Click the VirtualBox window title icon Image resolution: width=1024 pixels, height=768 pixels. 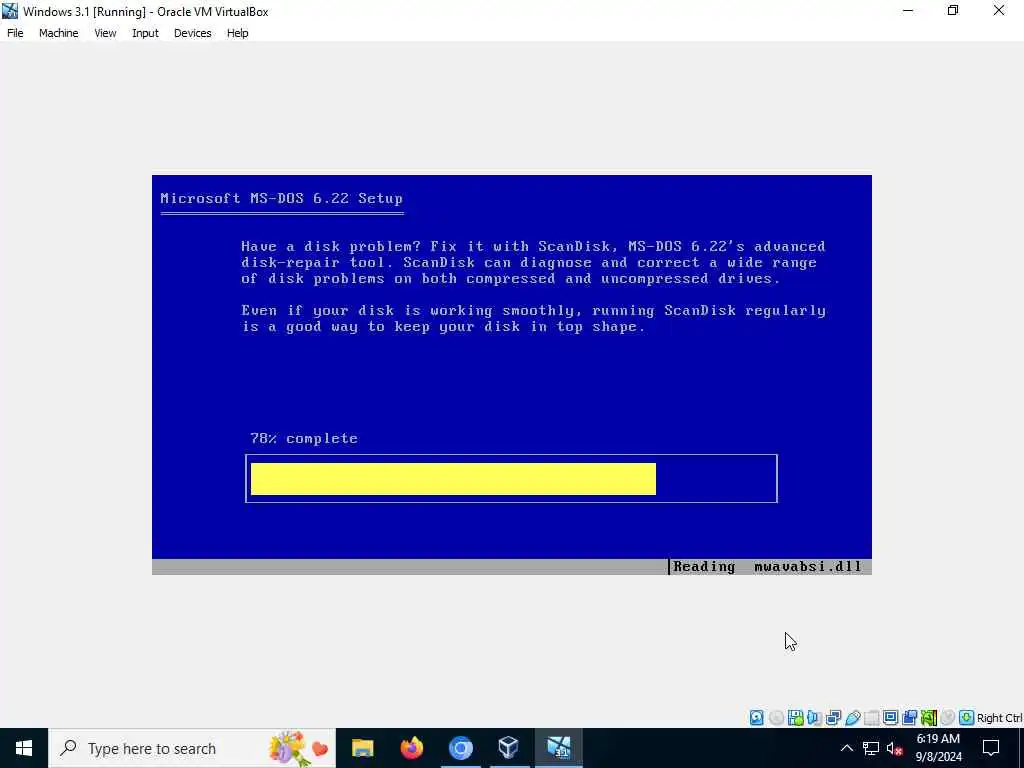pyautogui.click(x=10, y=11)
